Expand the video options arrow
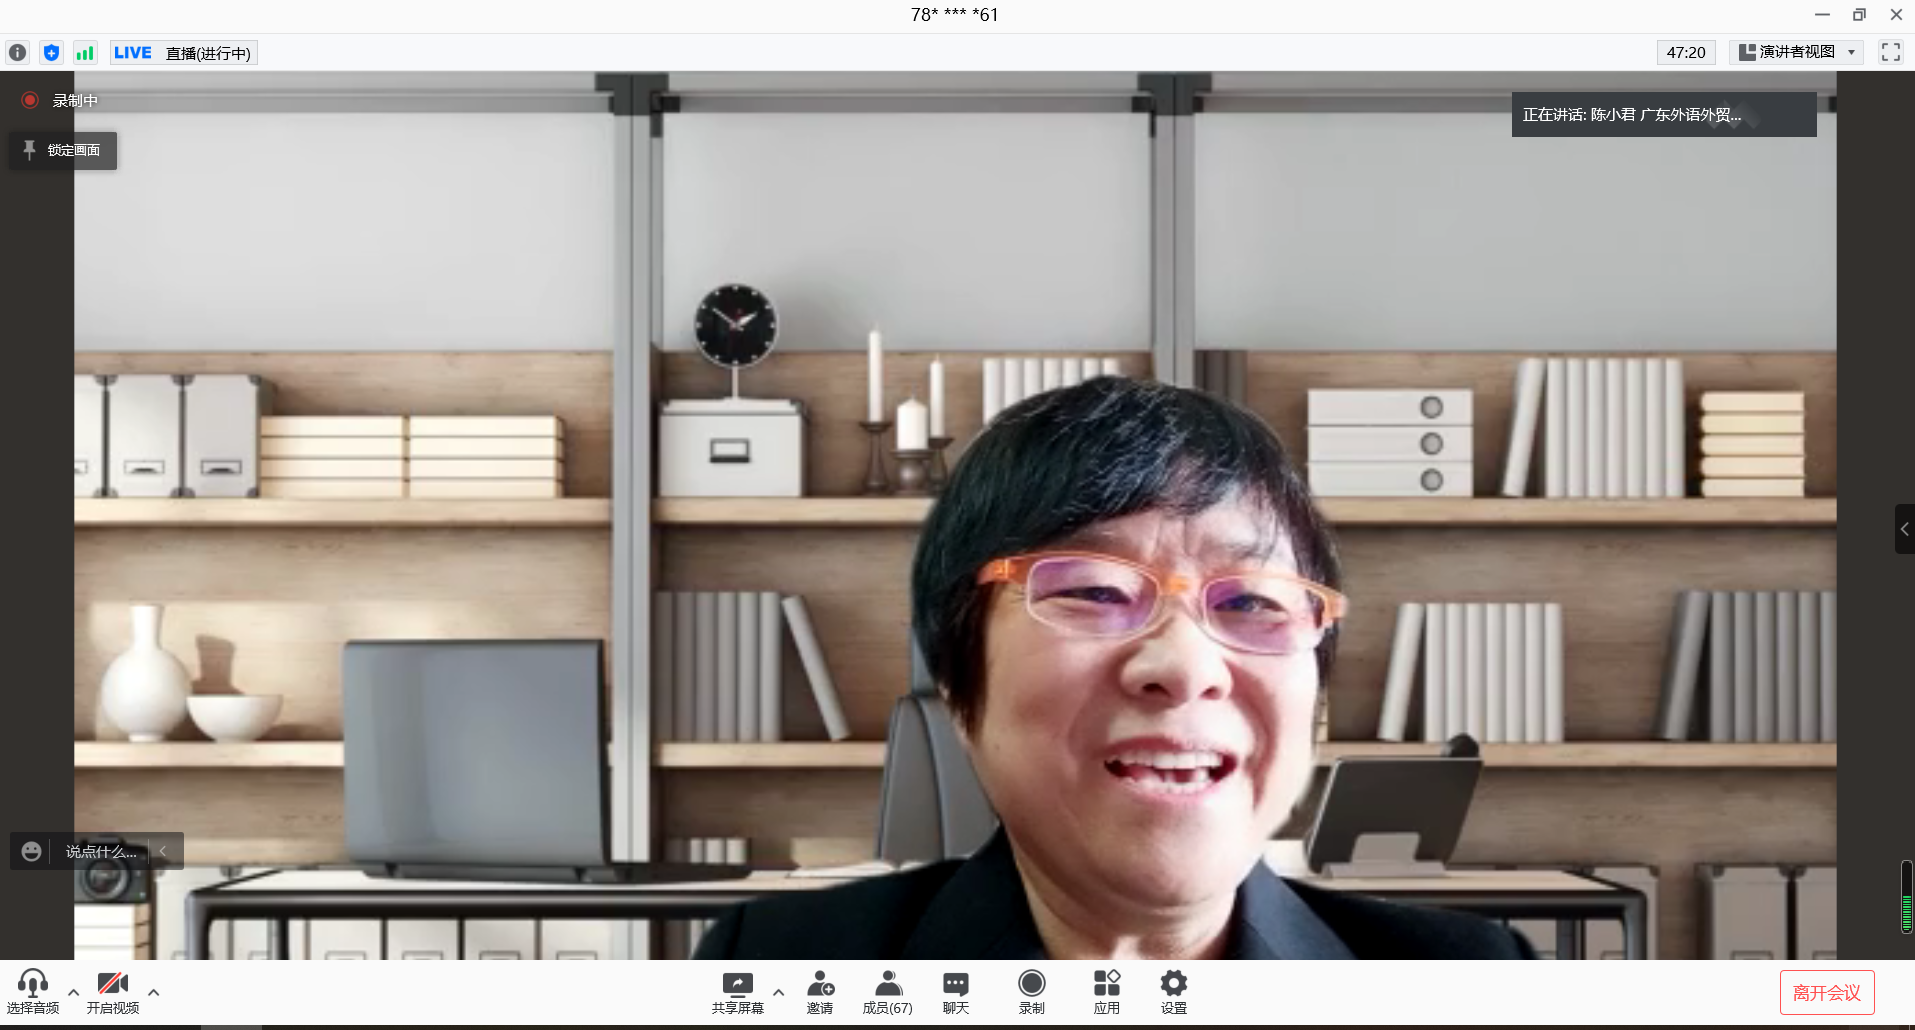The width and height of the screenshot is (1915, 1030). click(x=153, y=992)
